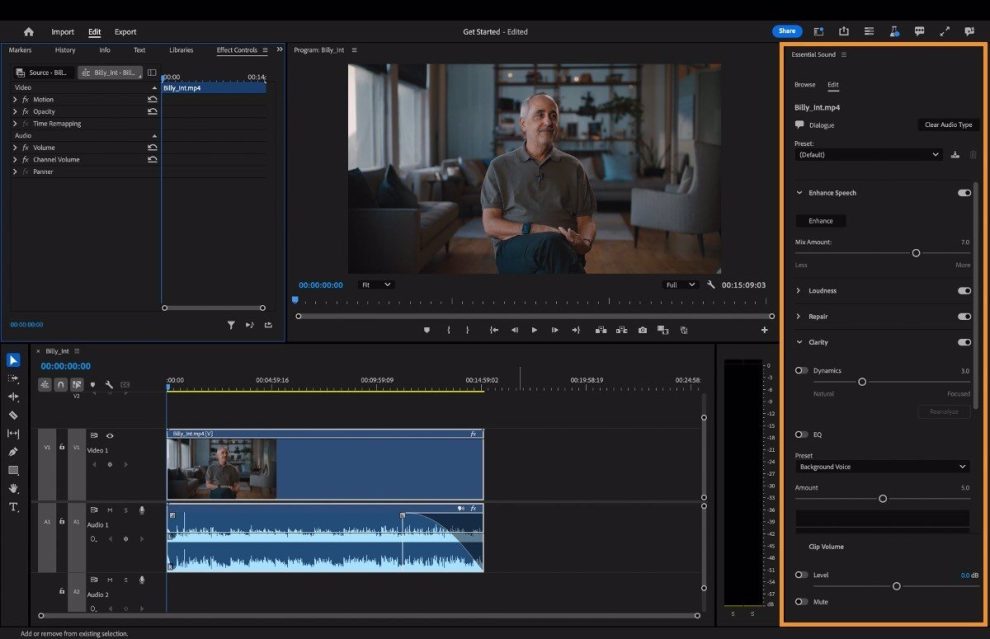Toggle the Loudness section switch
990x639 pixels.
click(964, 291)
